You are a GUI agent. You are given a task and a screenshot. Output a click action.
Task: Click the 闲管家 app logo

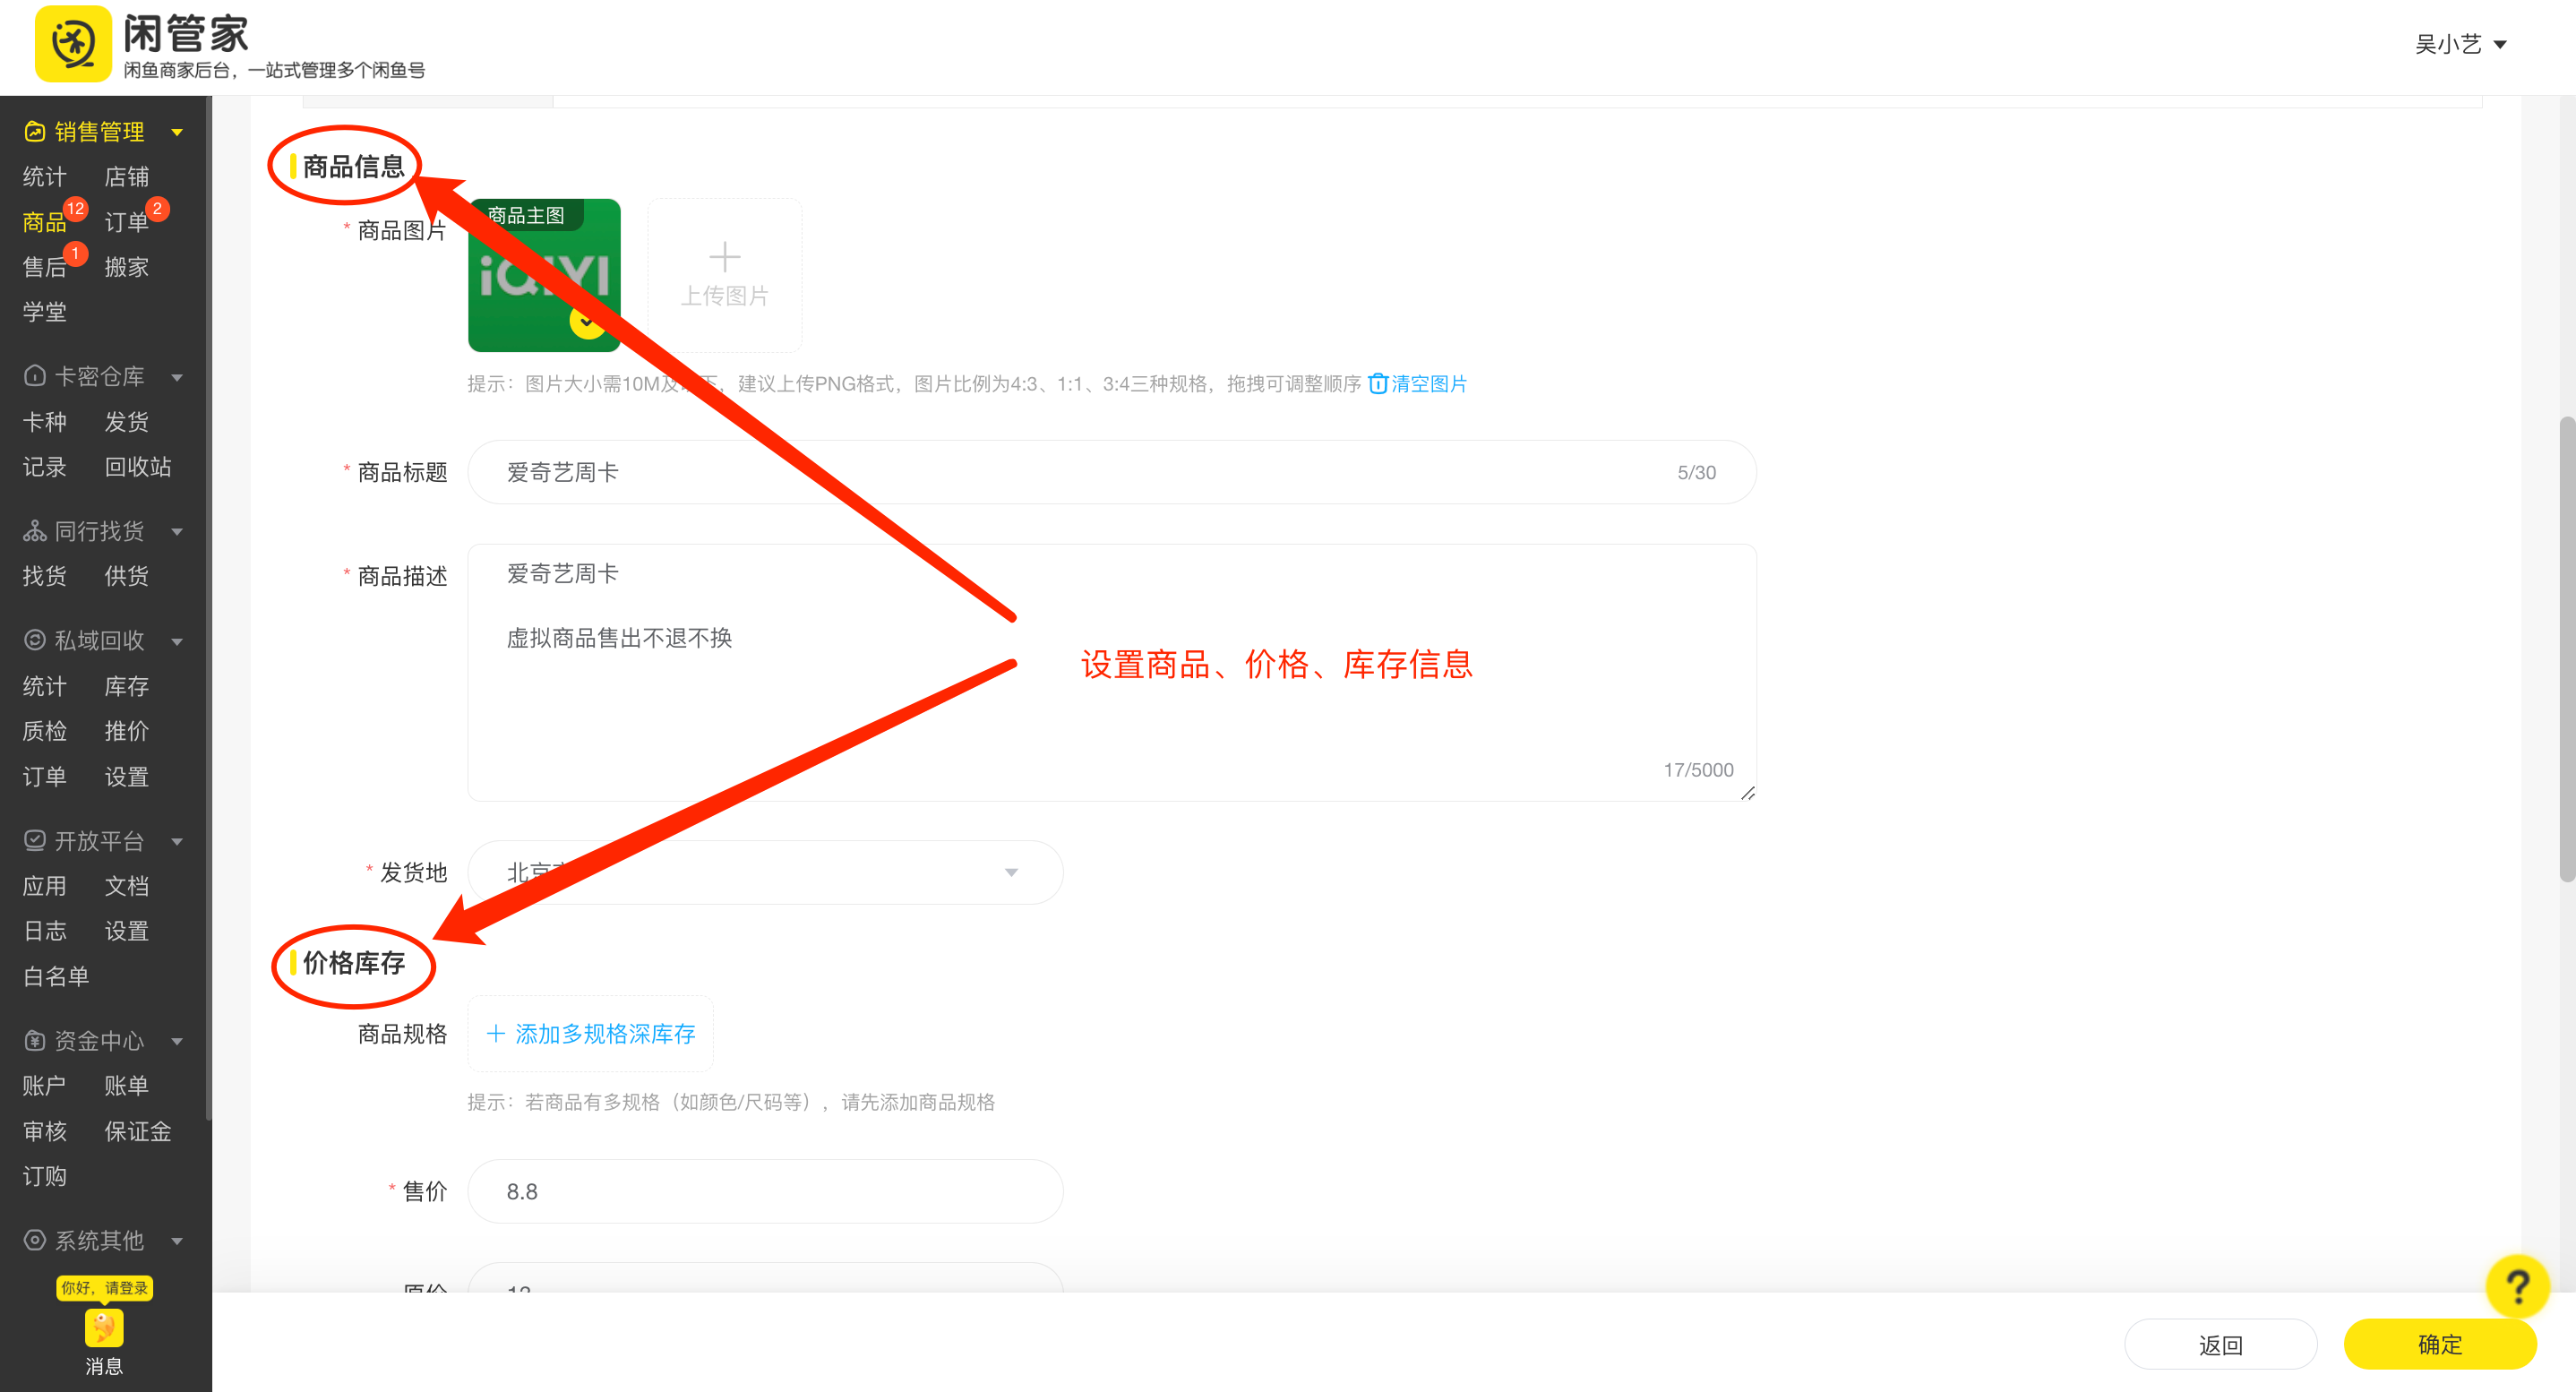tap(73, 43)
